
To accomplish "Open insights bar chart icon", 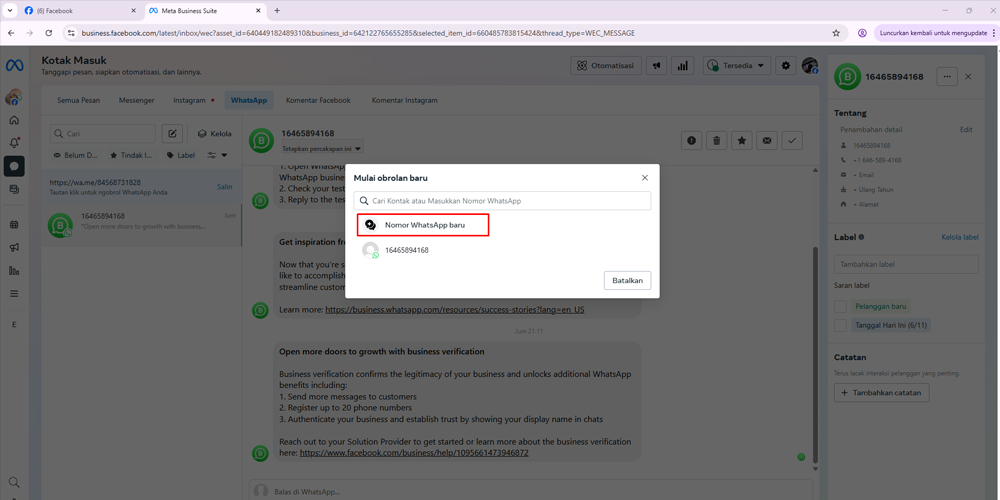I will 682,66.
